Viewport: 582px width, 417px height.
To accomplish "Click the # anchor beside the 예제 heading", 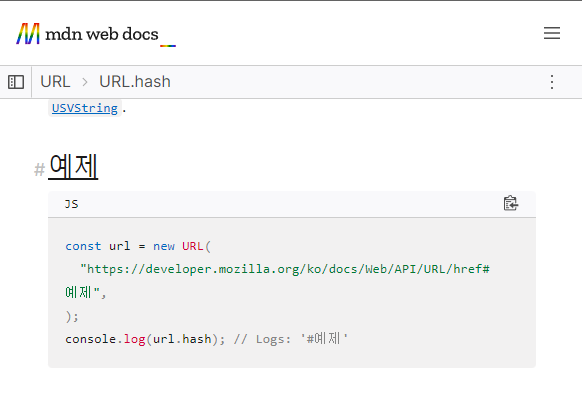I will [39, 170].
